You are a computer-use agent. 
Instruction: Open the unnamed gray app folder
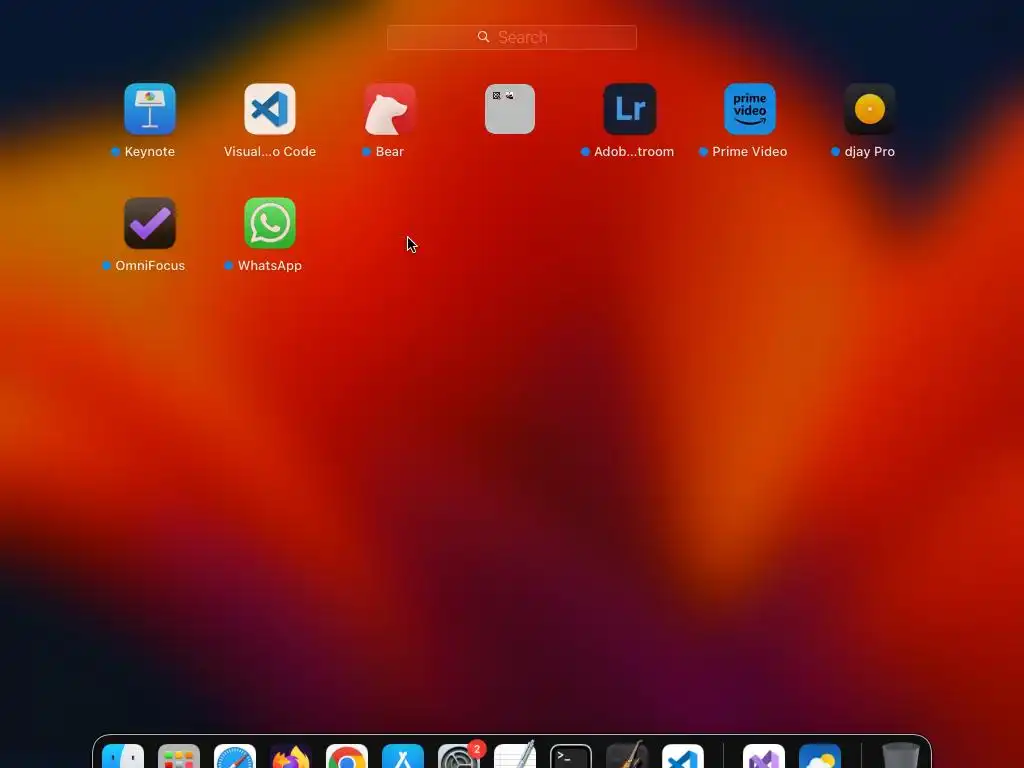click(x=510, y=109)
